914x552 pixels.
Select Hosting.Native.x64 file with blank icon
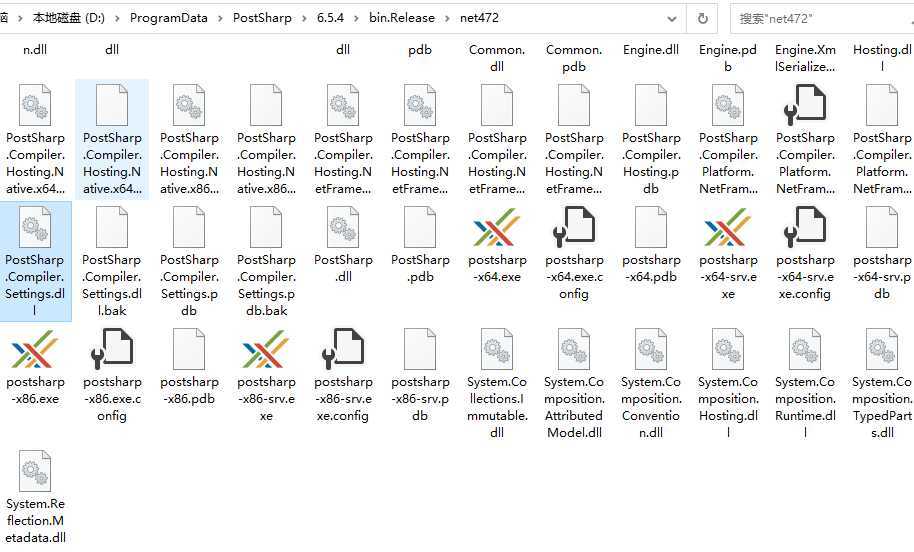click(112, 105)
